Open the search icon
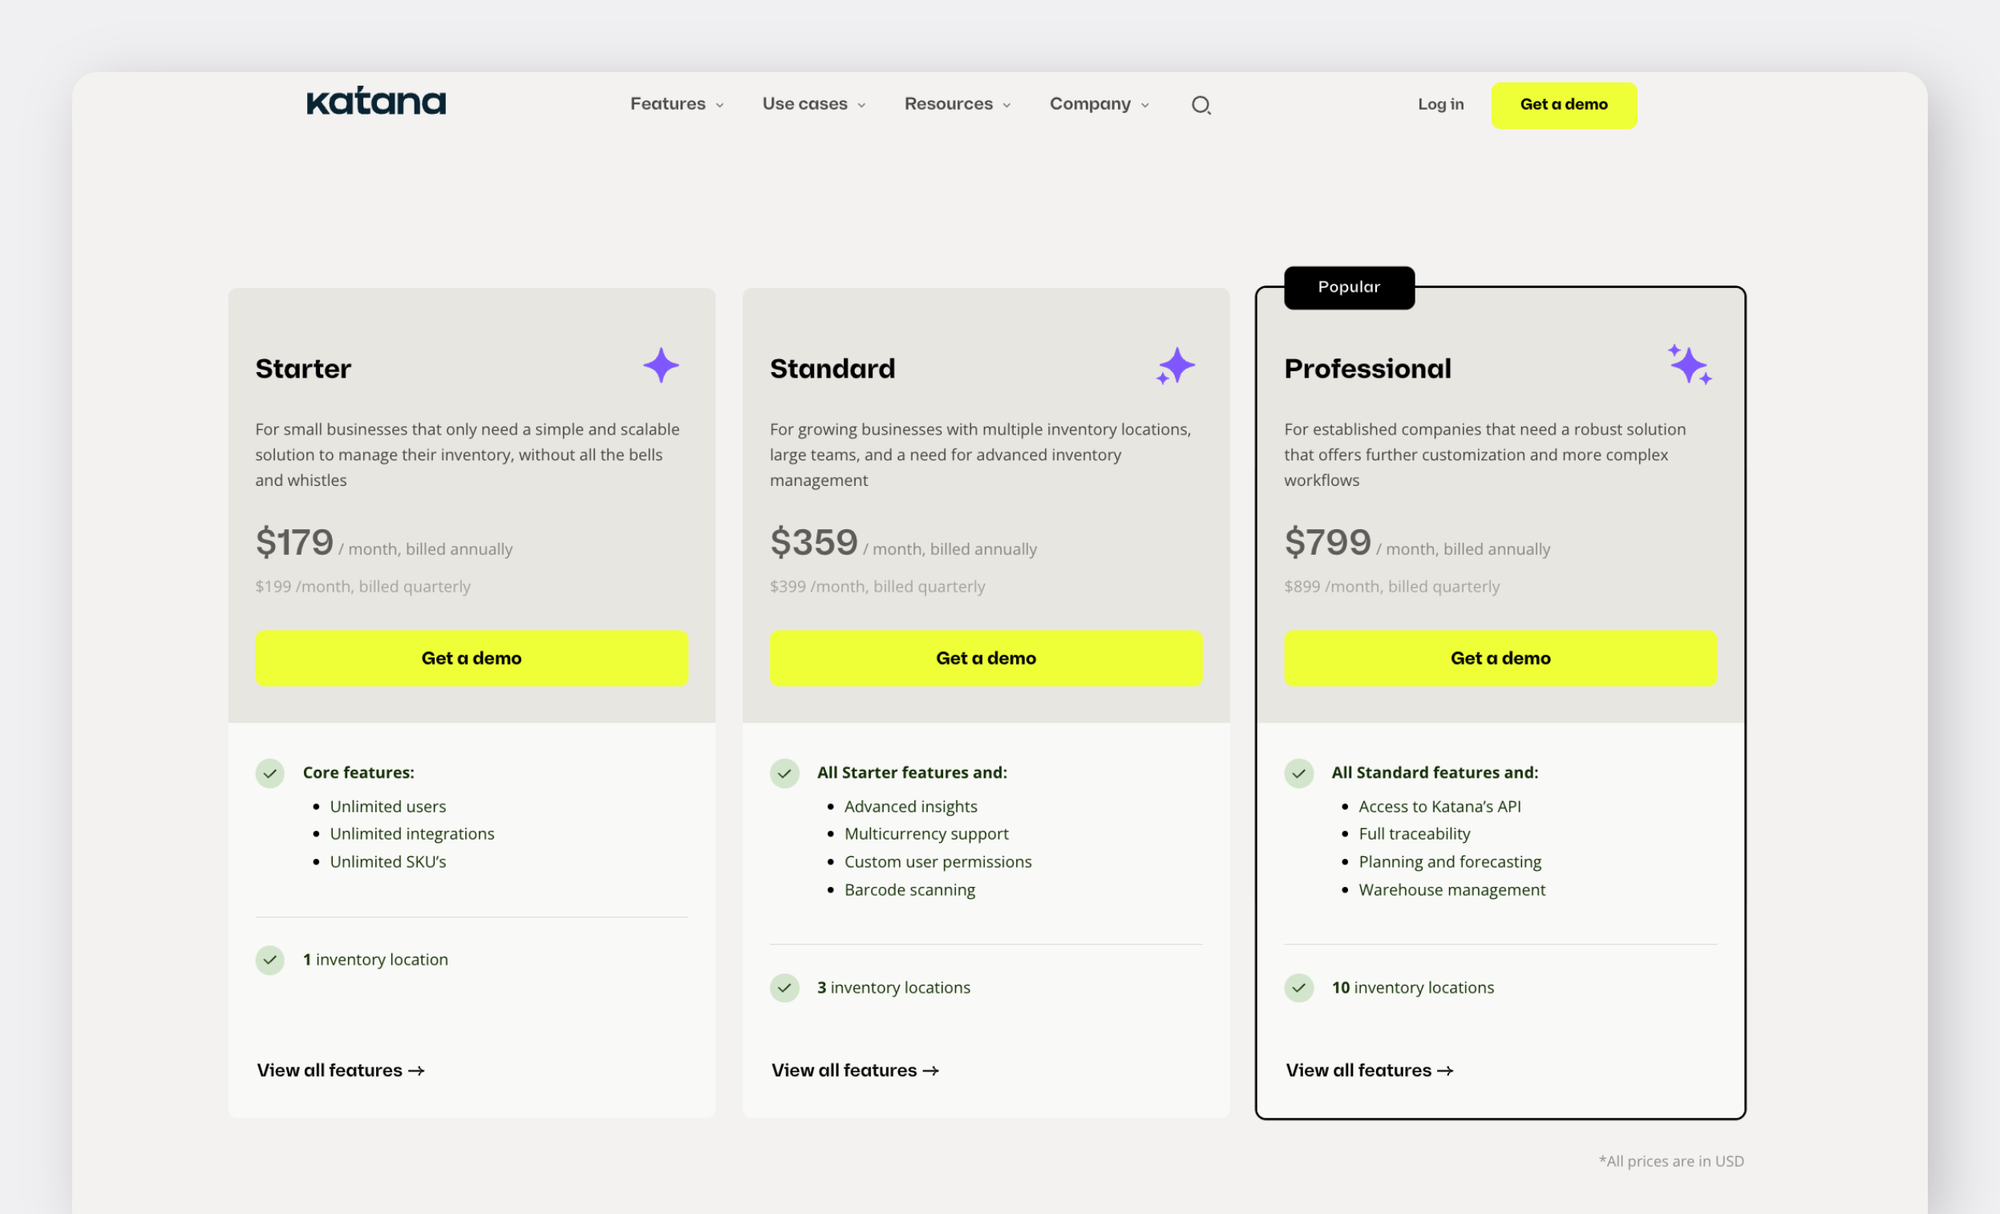The width and height of the screenshot is (2000, 1214). point(1201,104)
